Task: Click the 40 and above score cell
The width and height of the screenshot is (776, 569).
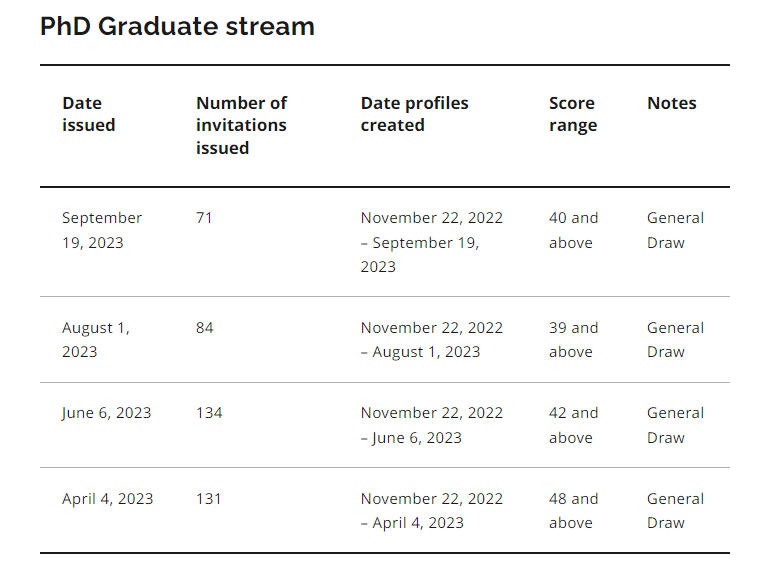Action: (573, 230)
